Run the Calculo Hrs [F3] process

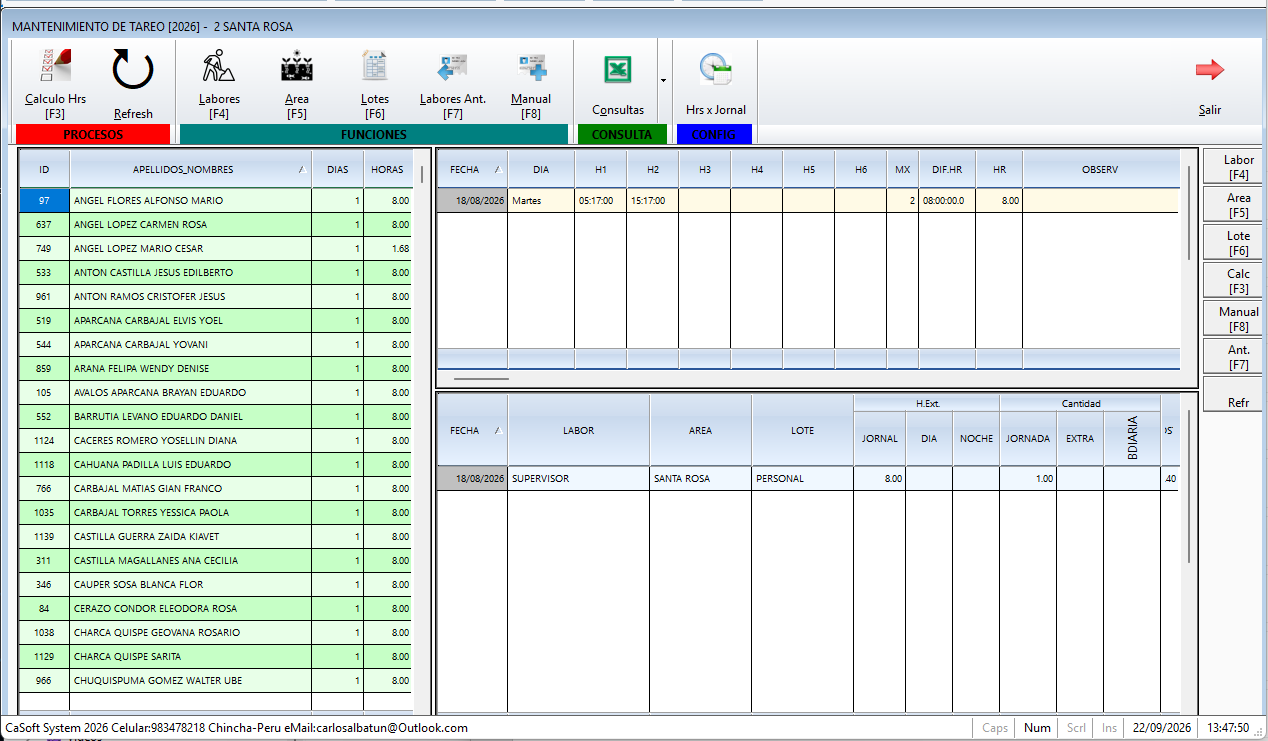[x=56, y=82]
